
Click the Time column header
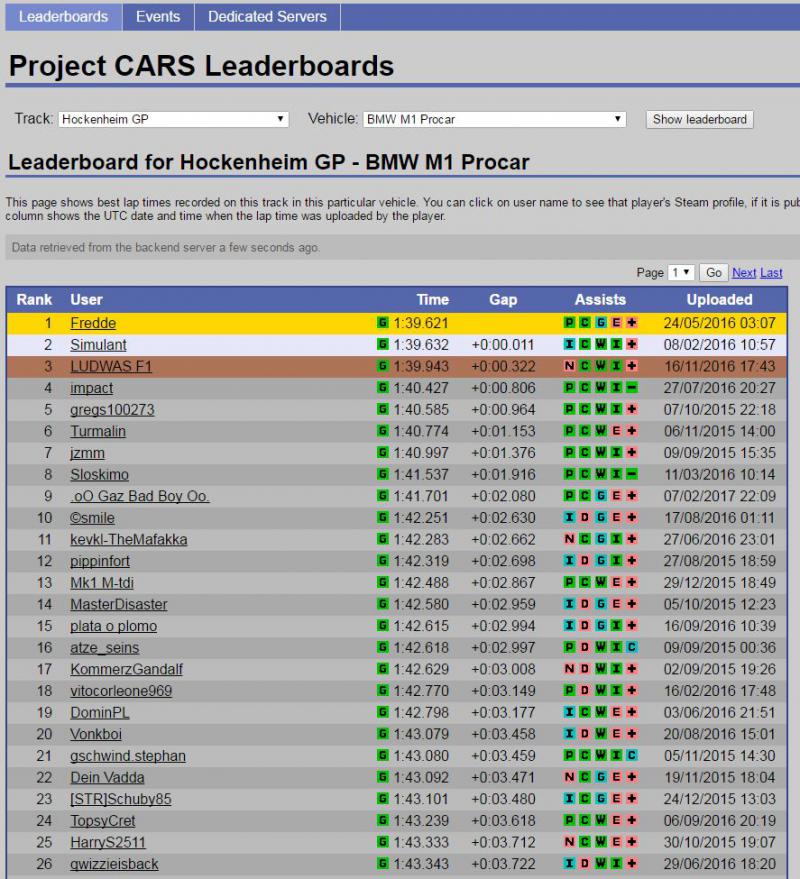click(x=432, y=300)
